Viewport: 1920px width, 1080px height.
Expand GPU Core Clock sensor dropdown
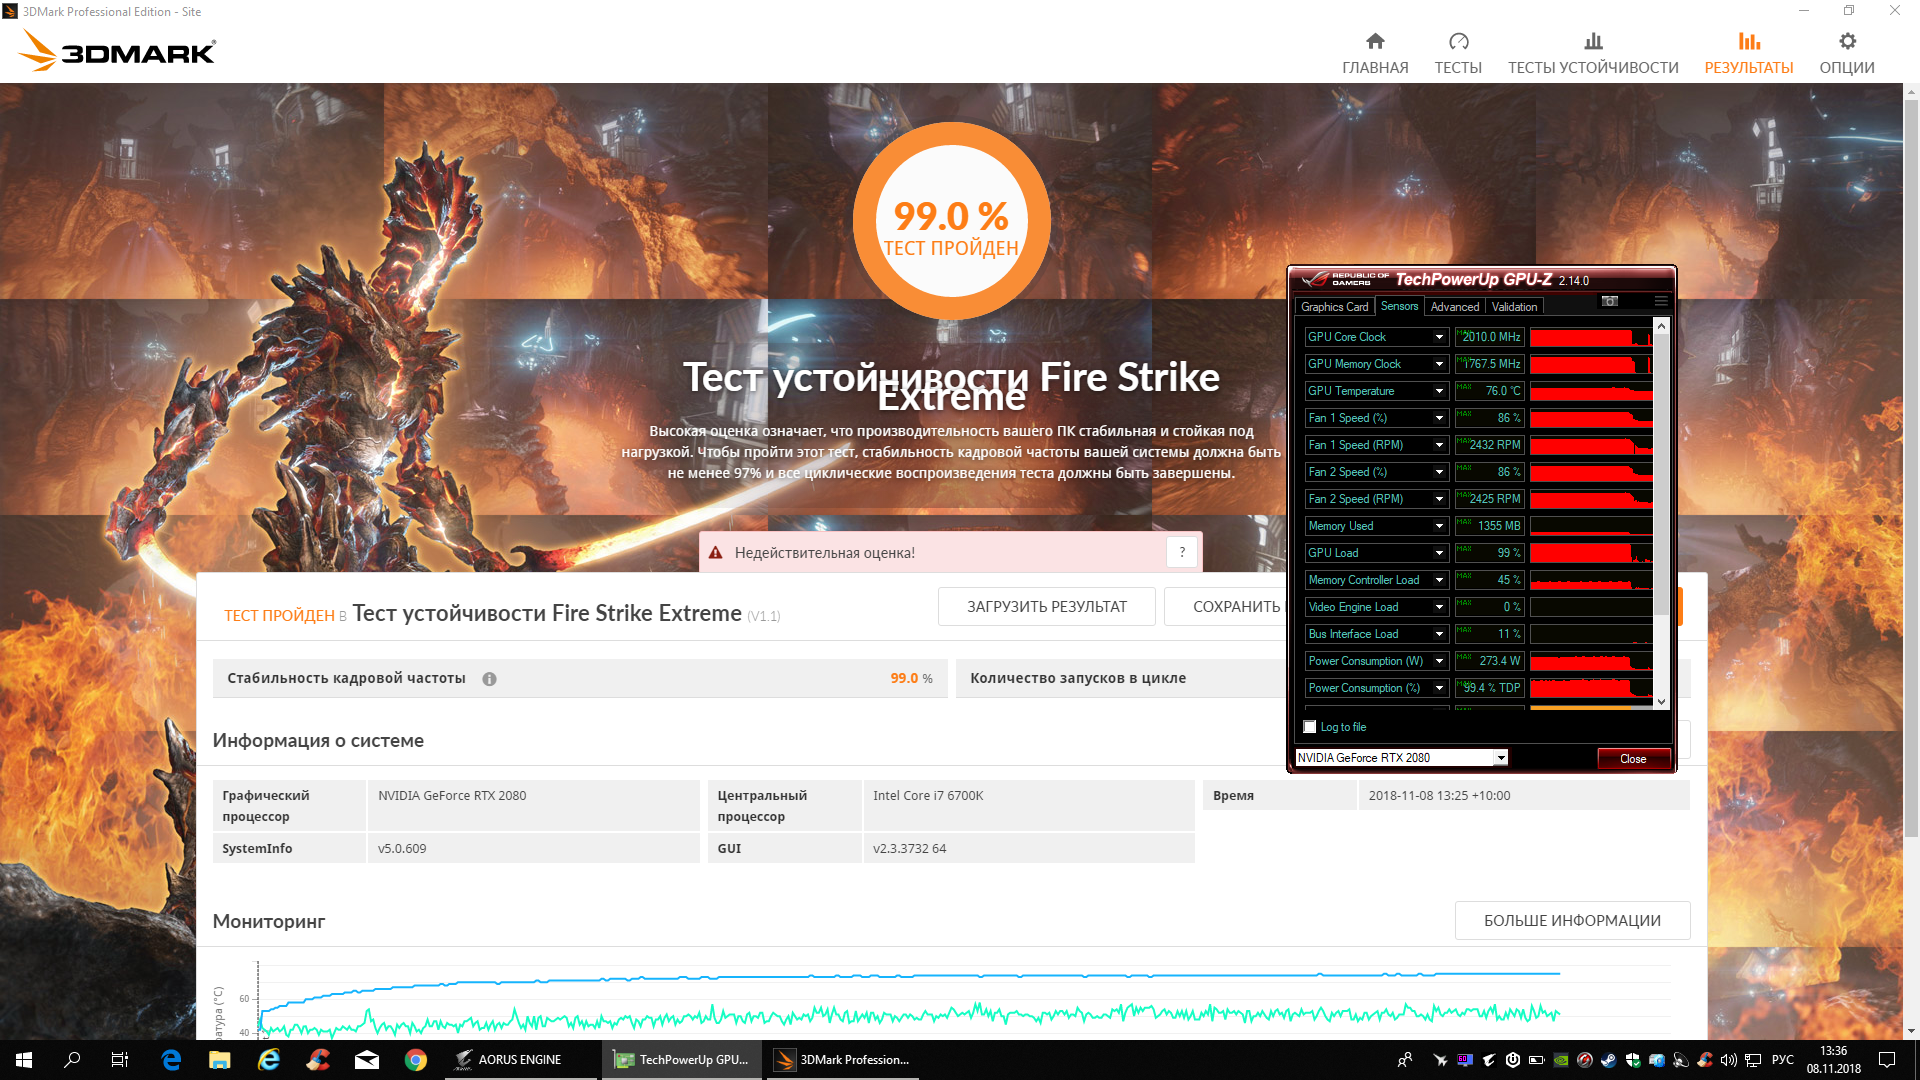1439,337
